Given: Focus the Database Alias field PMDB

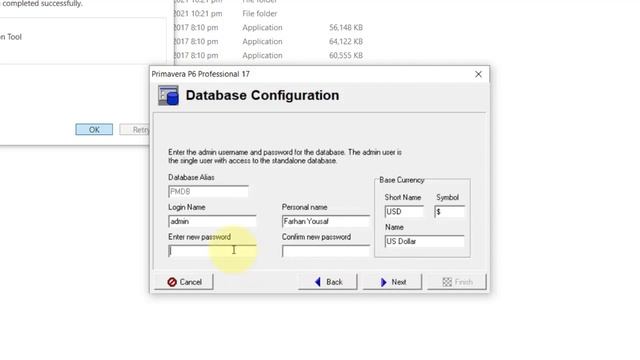Looking at the screenshot, I should (208, 191).
